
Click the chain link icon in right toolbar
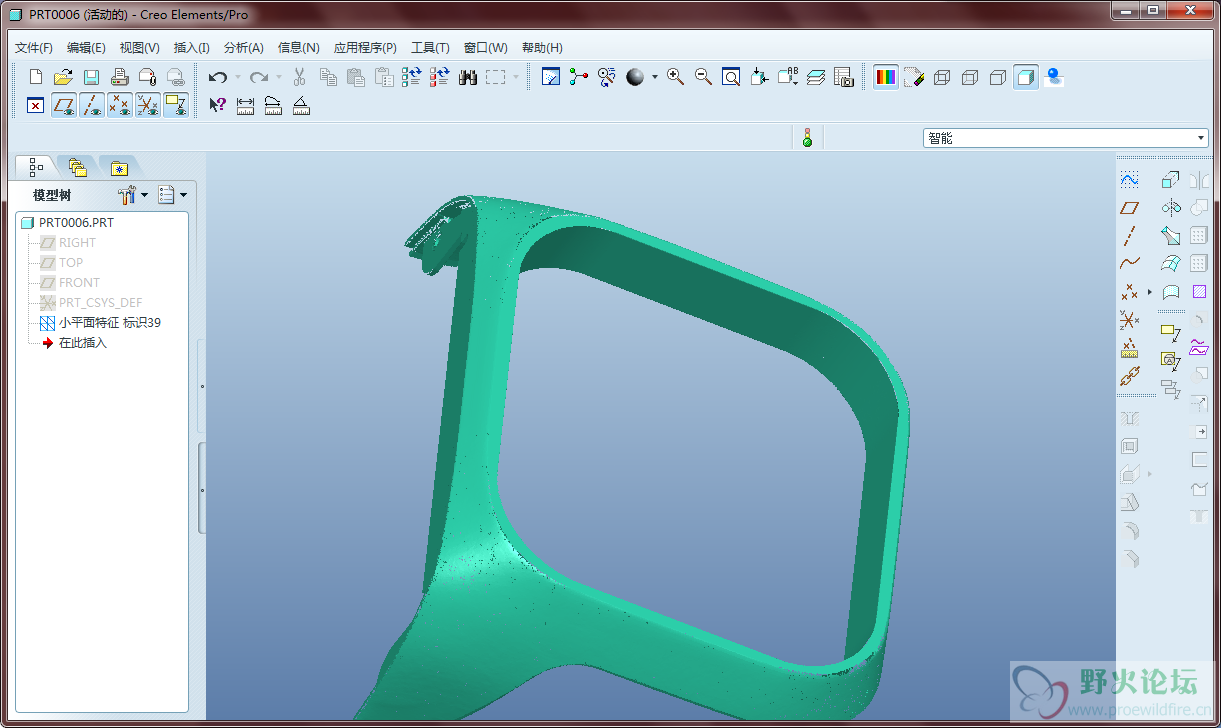pyautogui.click(x=1129, y=376)
